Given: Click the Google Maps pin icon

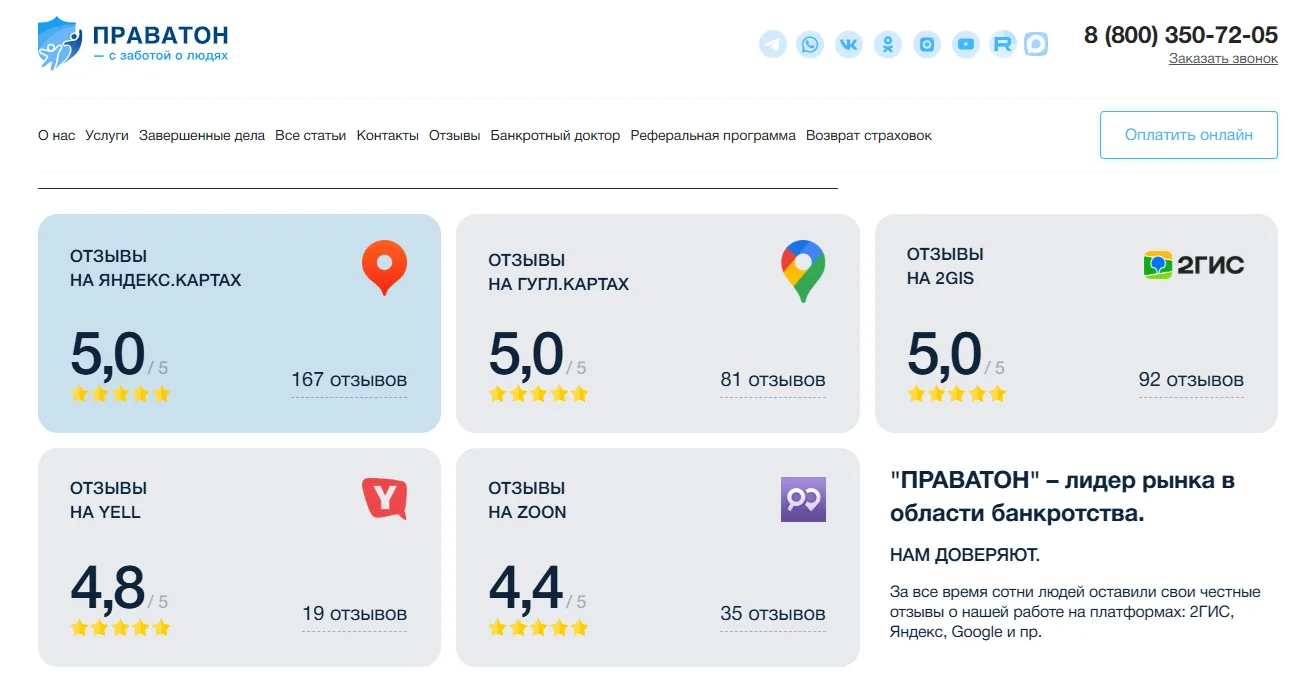Looking at the screenshot, I should click(803, 271).
